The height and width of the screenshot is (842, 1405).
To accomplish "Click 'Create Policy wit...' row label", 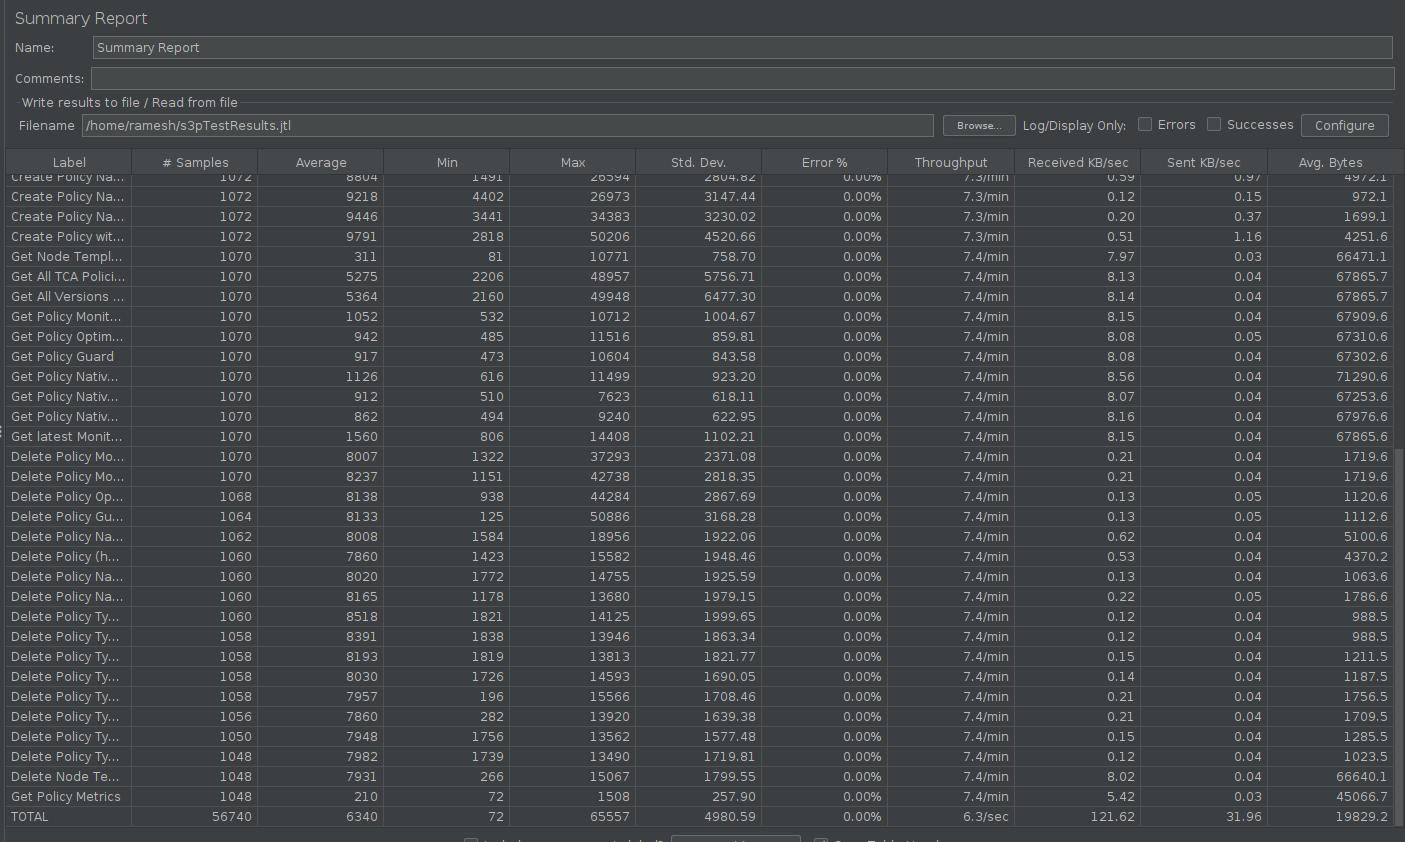I will [x=68, y=237].
